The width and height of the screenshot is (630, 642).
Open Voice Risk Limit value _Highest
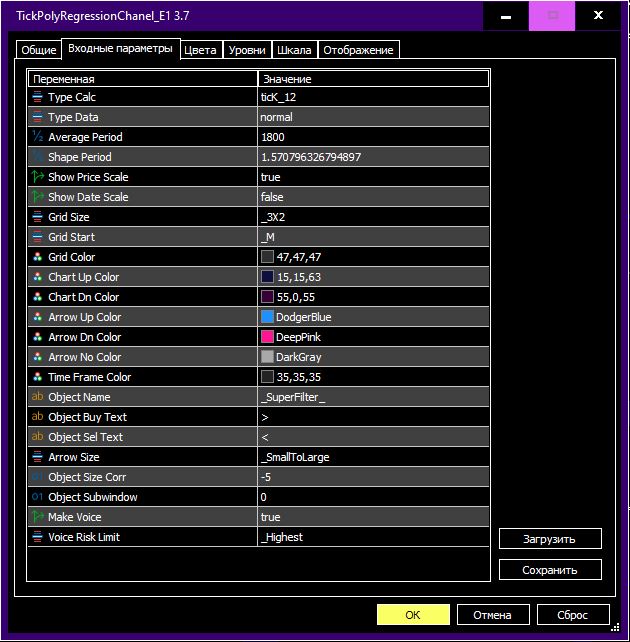click(373, 537)
